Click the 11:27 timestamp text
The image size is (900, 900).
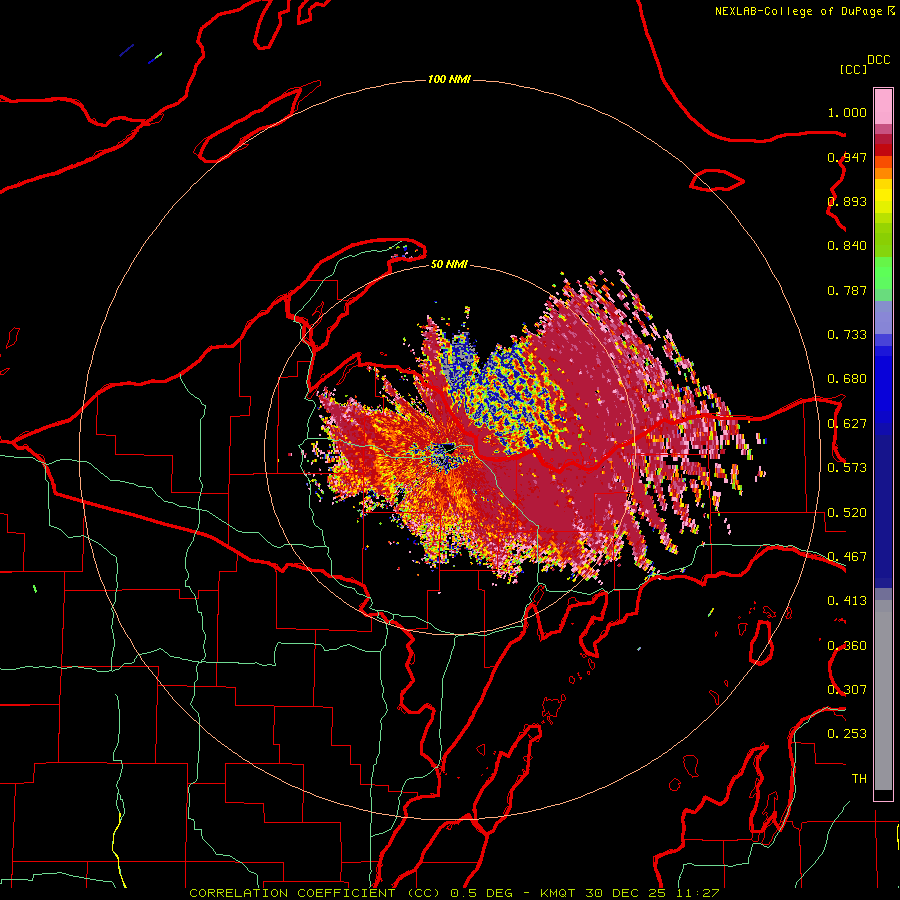coord(697,893)
